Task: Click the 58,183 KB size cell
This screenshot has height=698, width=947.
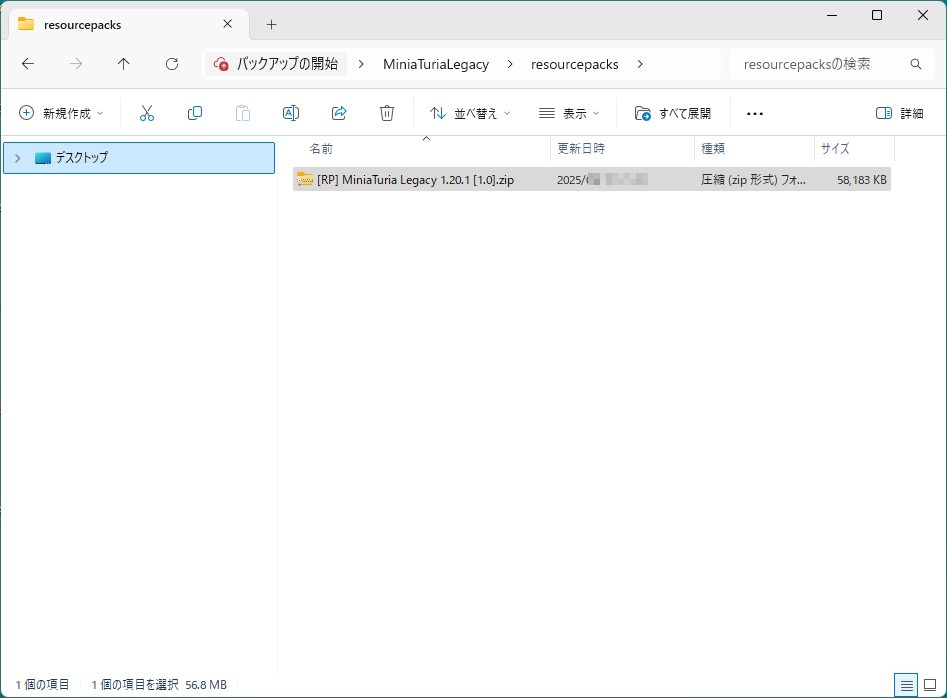Action: pos(862,180)
